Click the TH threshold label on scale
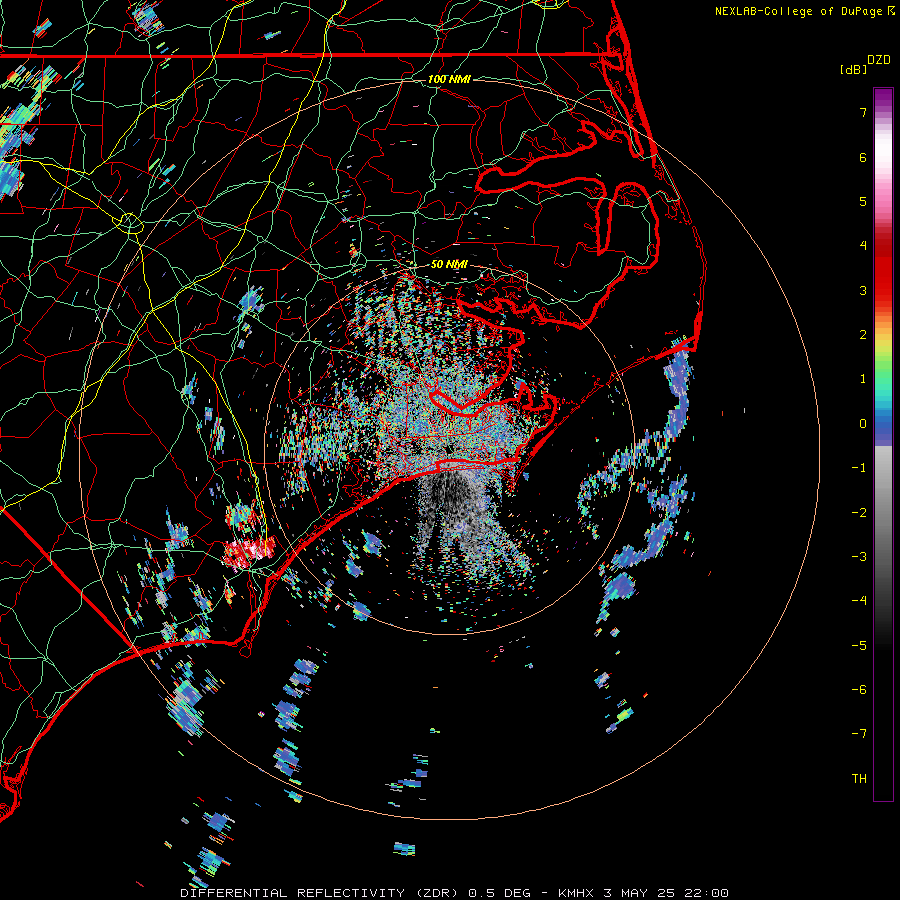 859,779
